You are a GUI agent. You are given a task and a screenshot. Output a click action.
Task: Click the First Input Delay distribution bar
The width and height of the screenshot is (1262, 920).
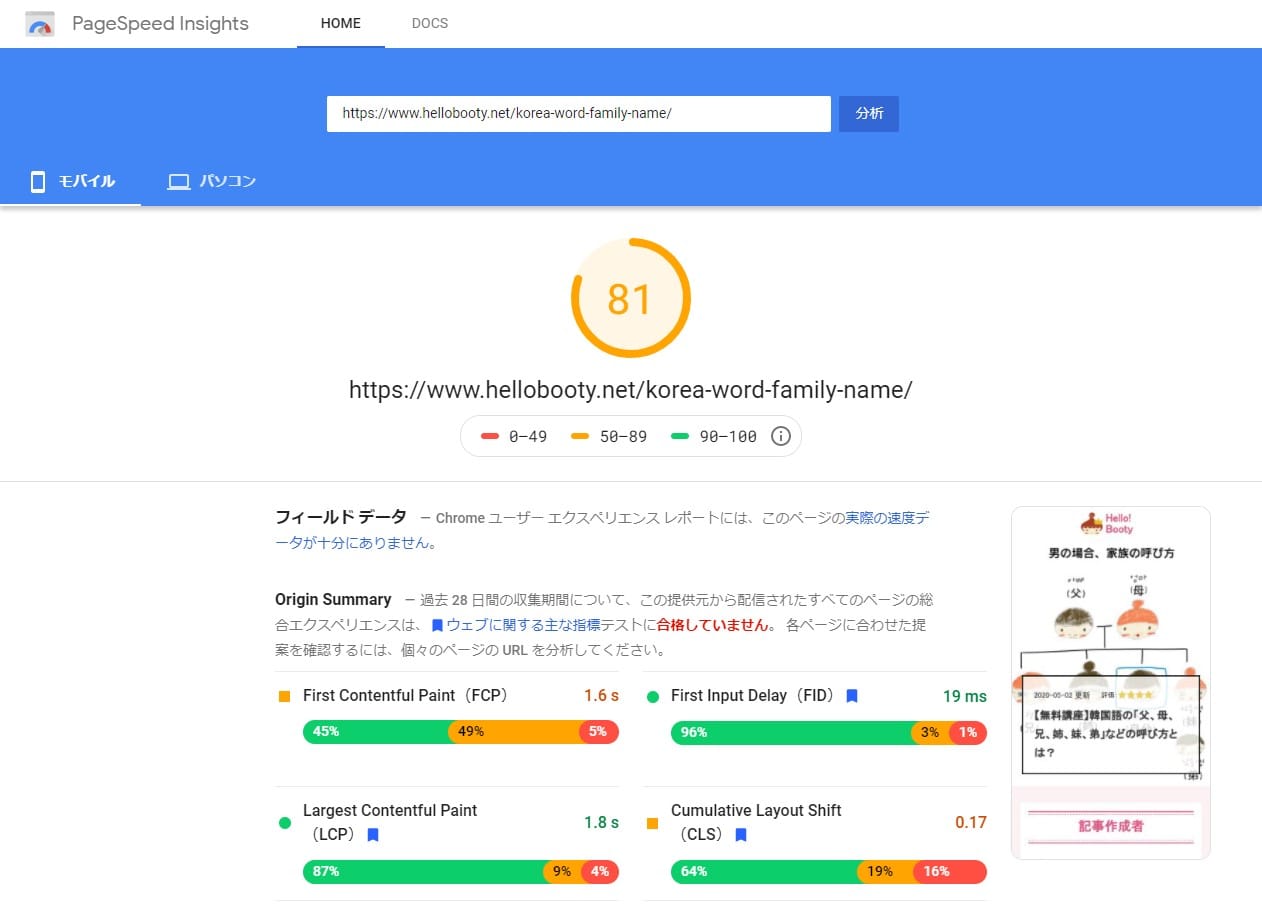(x=828, y=733)
